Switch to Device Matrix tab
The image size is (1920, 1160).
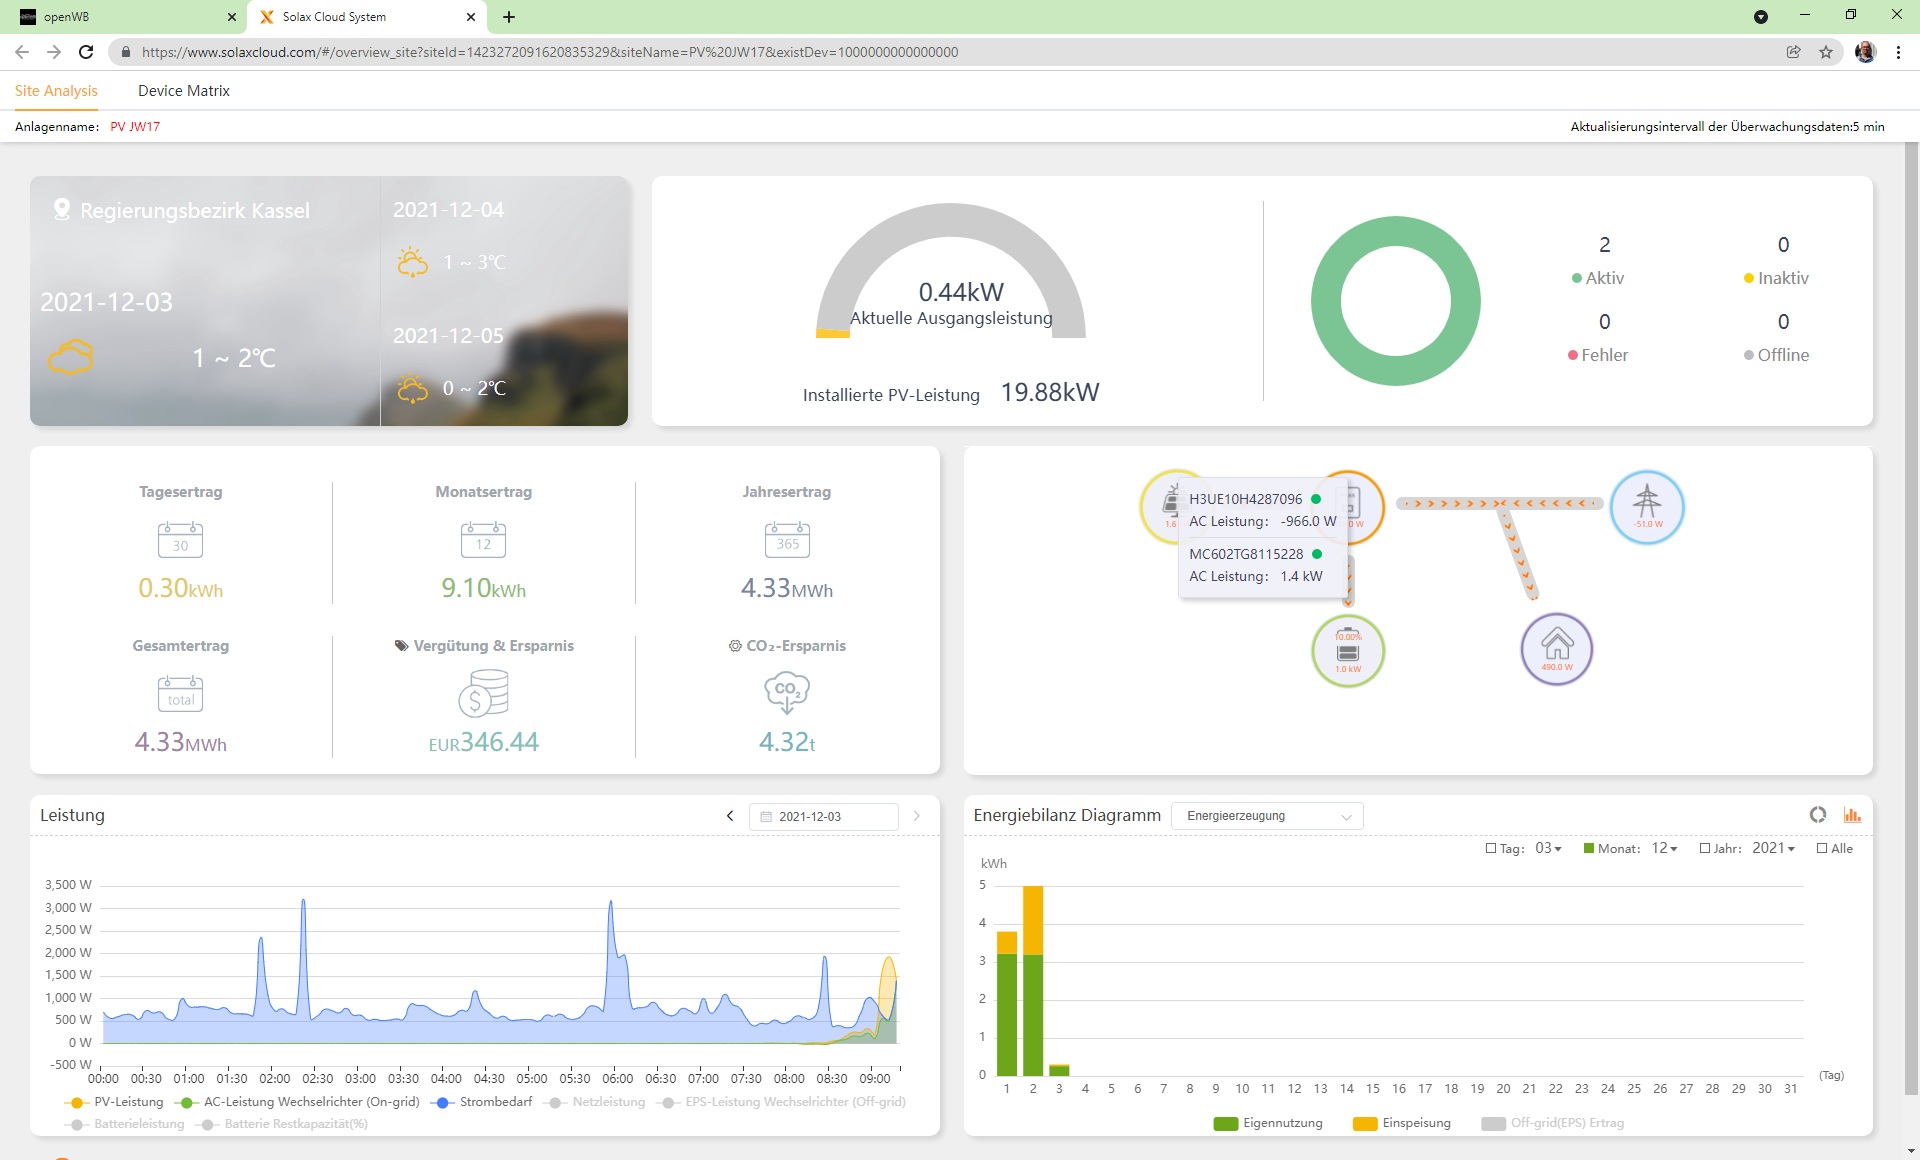click(184, 91)
